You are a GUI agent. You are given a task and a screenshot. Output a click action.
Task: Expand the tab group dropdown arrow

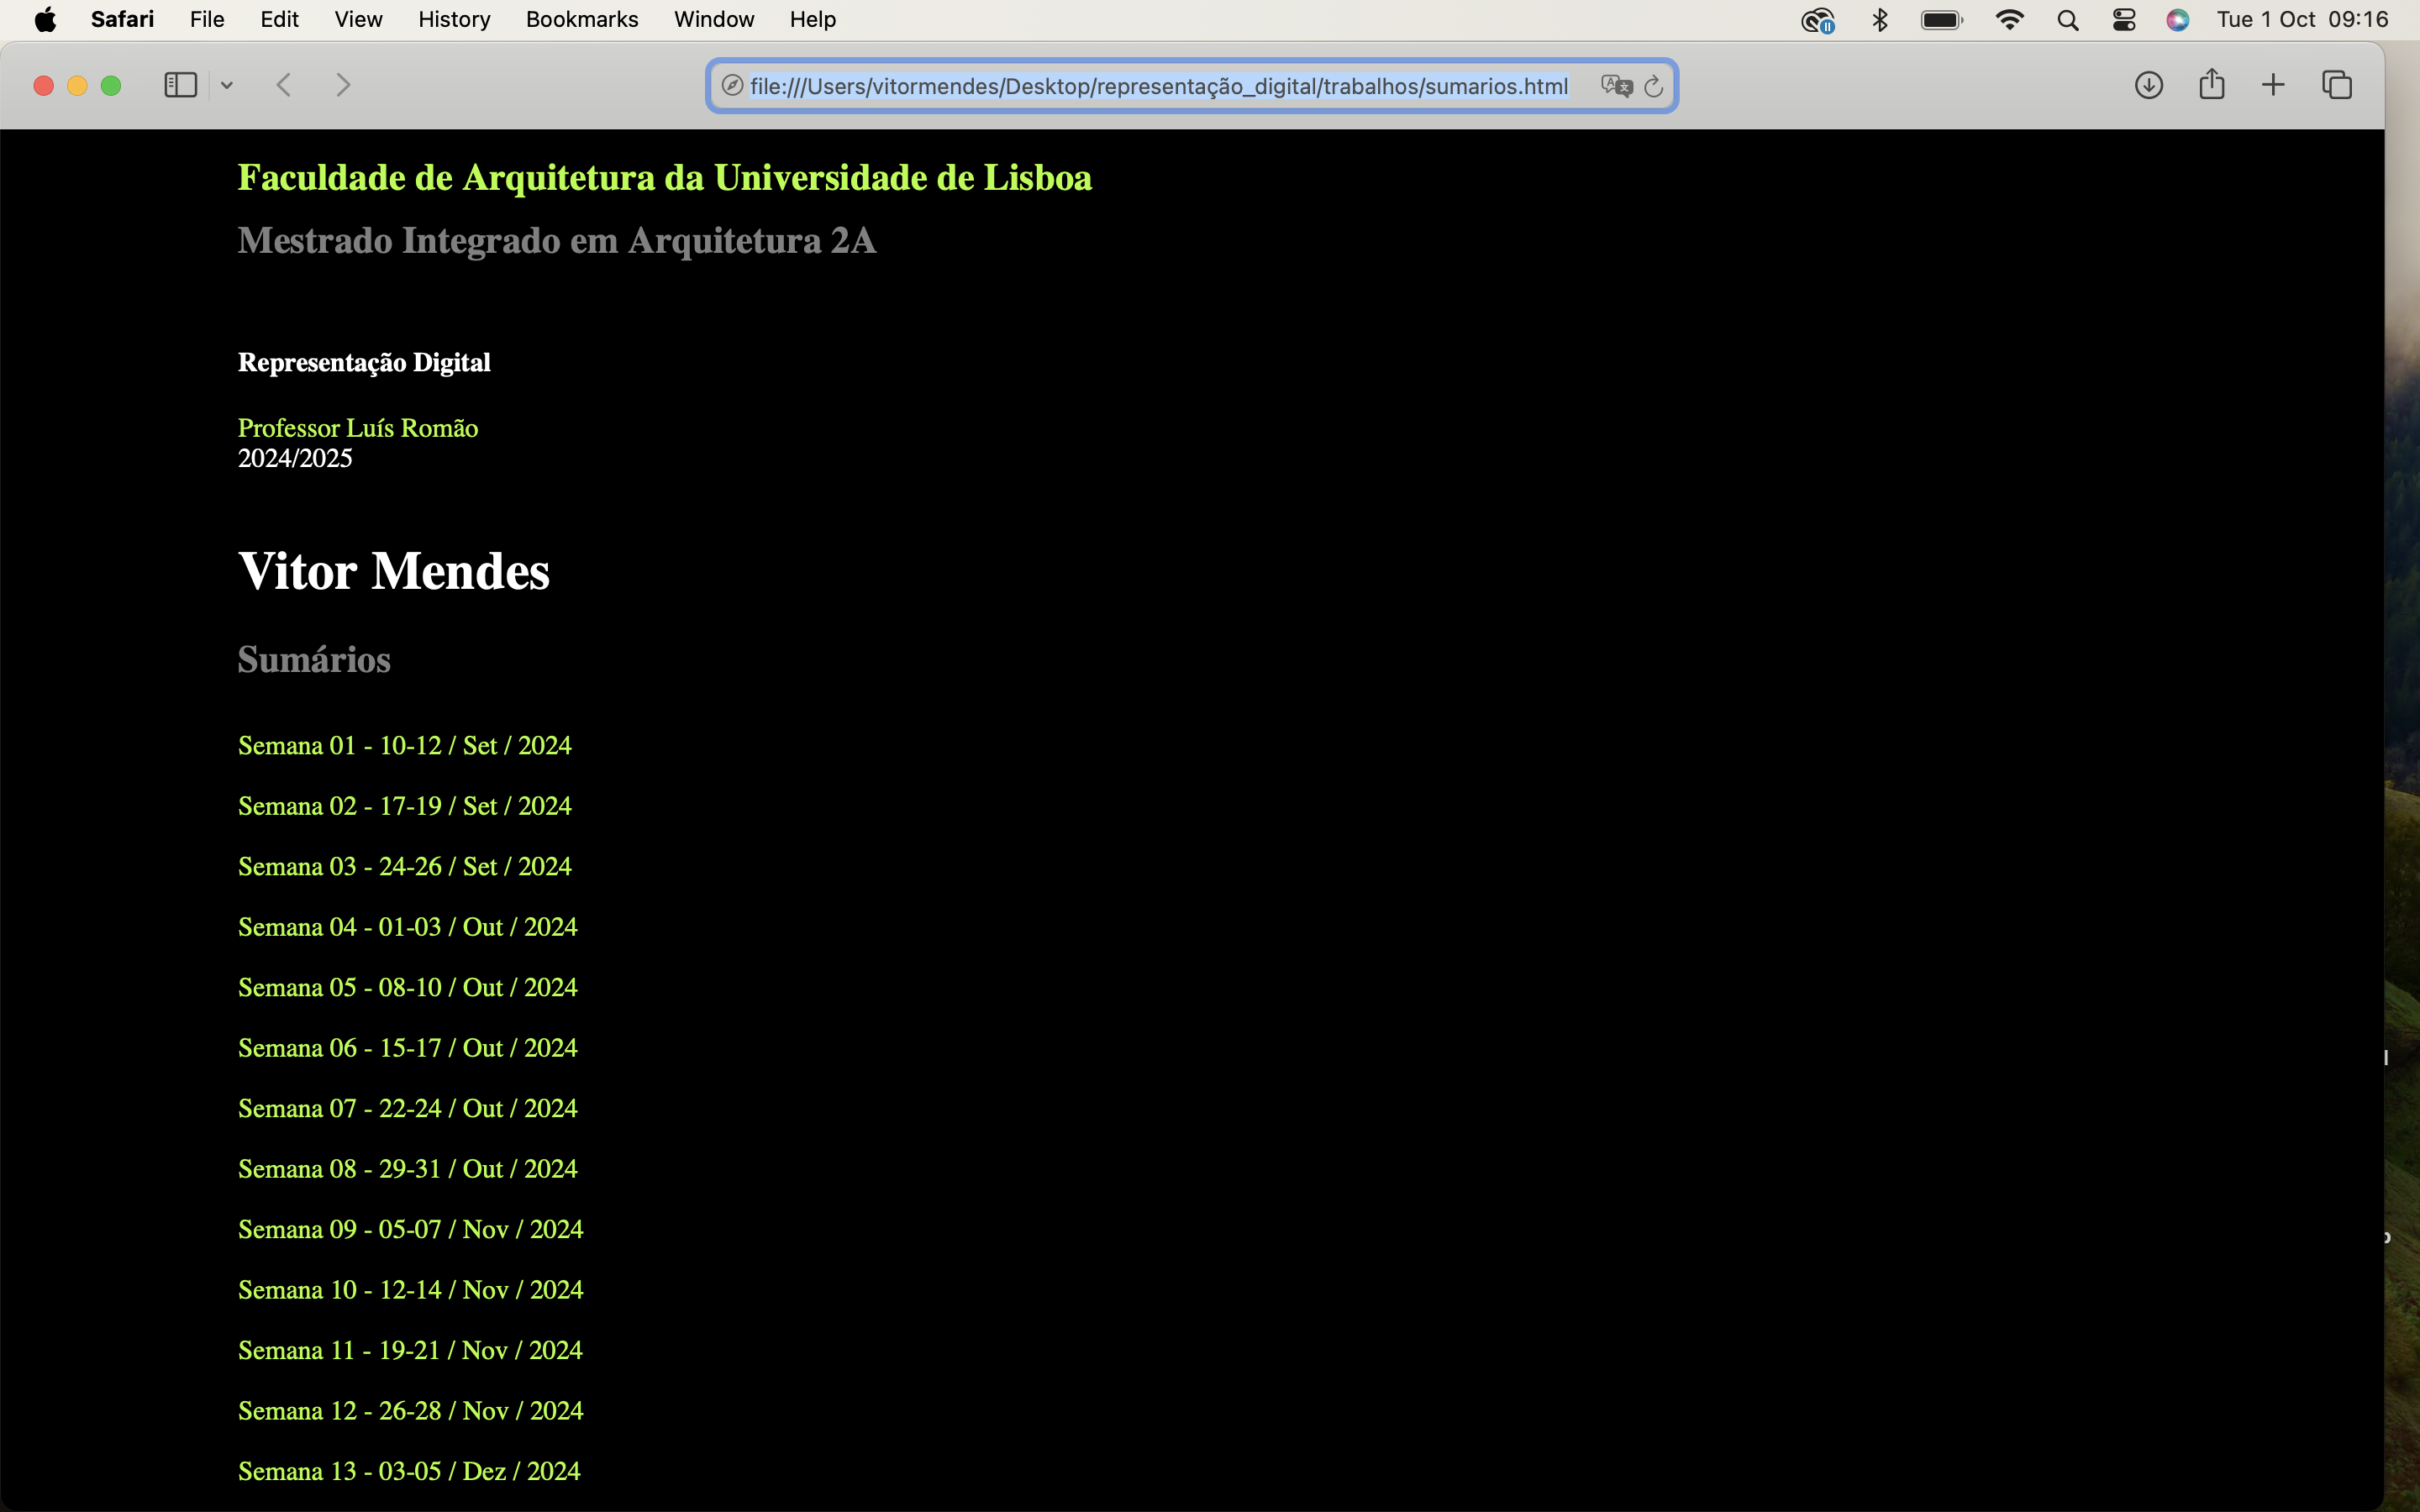click(227, 85)
